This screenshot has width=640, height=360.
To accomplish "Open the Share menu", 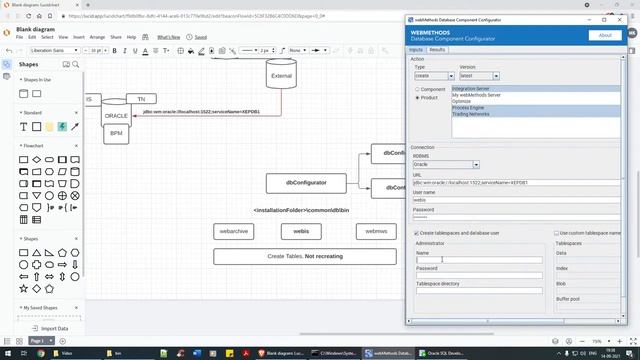I will 116,37.
